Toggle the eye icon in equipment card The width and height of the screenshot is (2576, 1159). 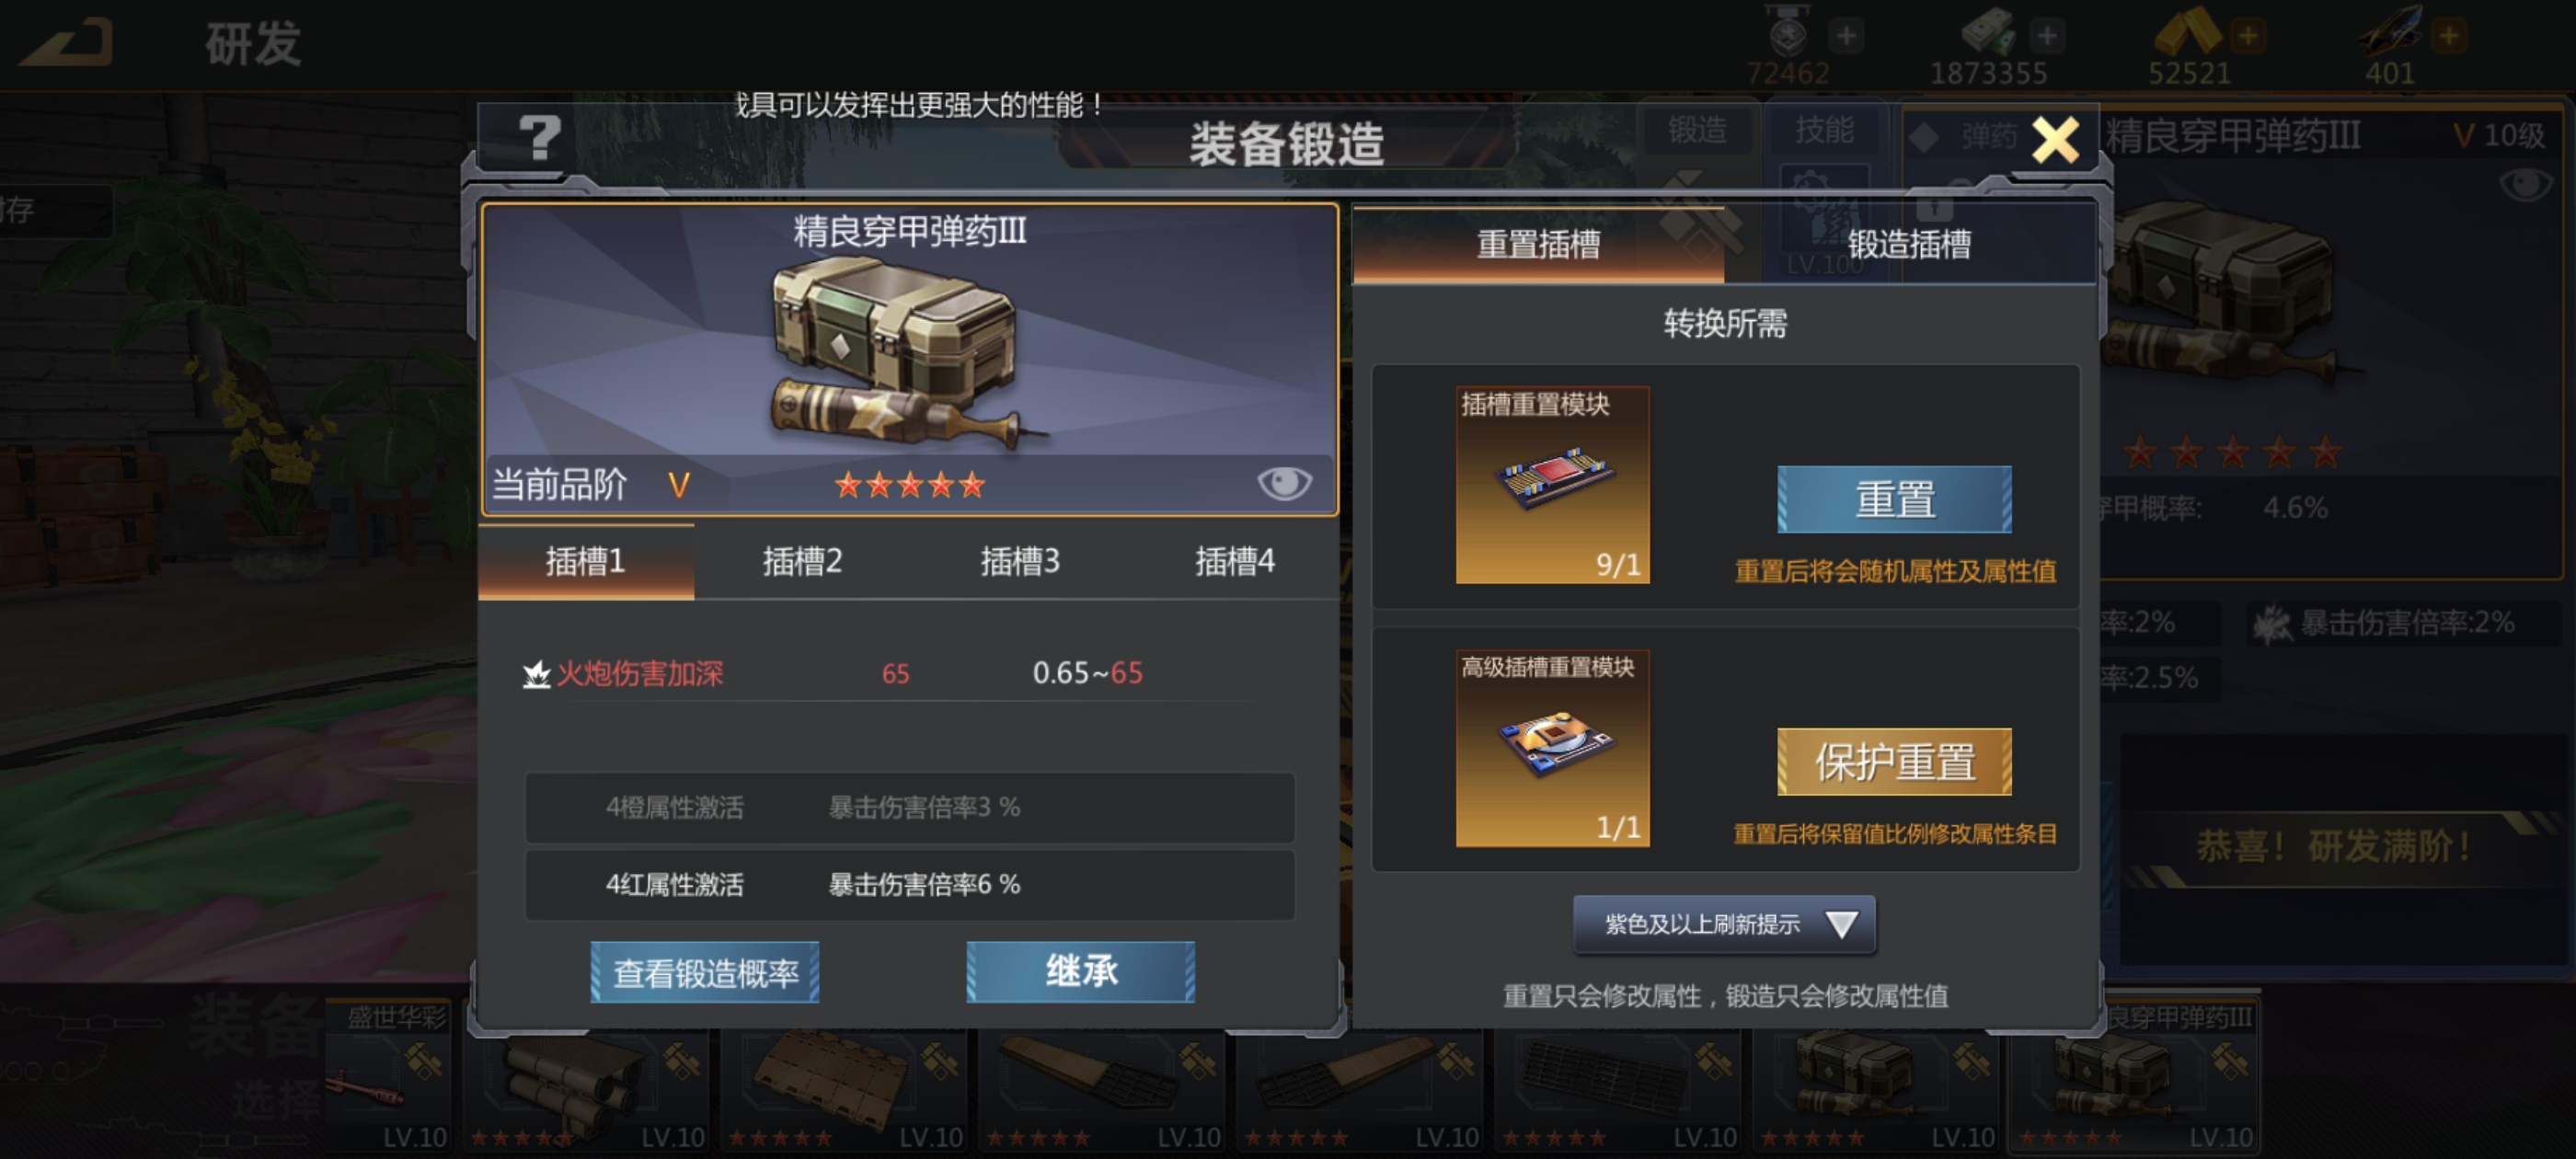point(1284,483)
